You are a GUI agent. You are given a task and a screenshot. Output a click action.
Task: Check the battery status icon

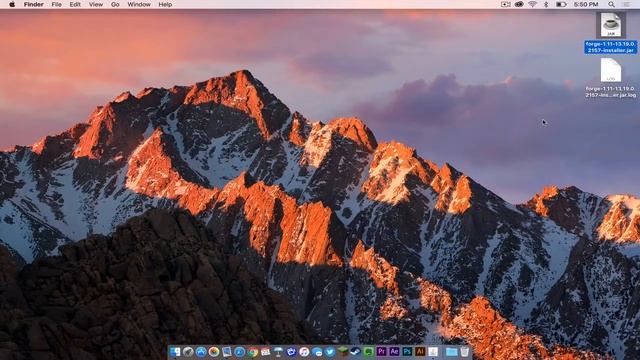[x=561, y=4]
